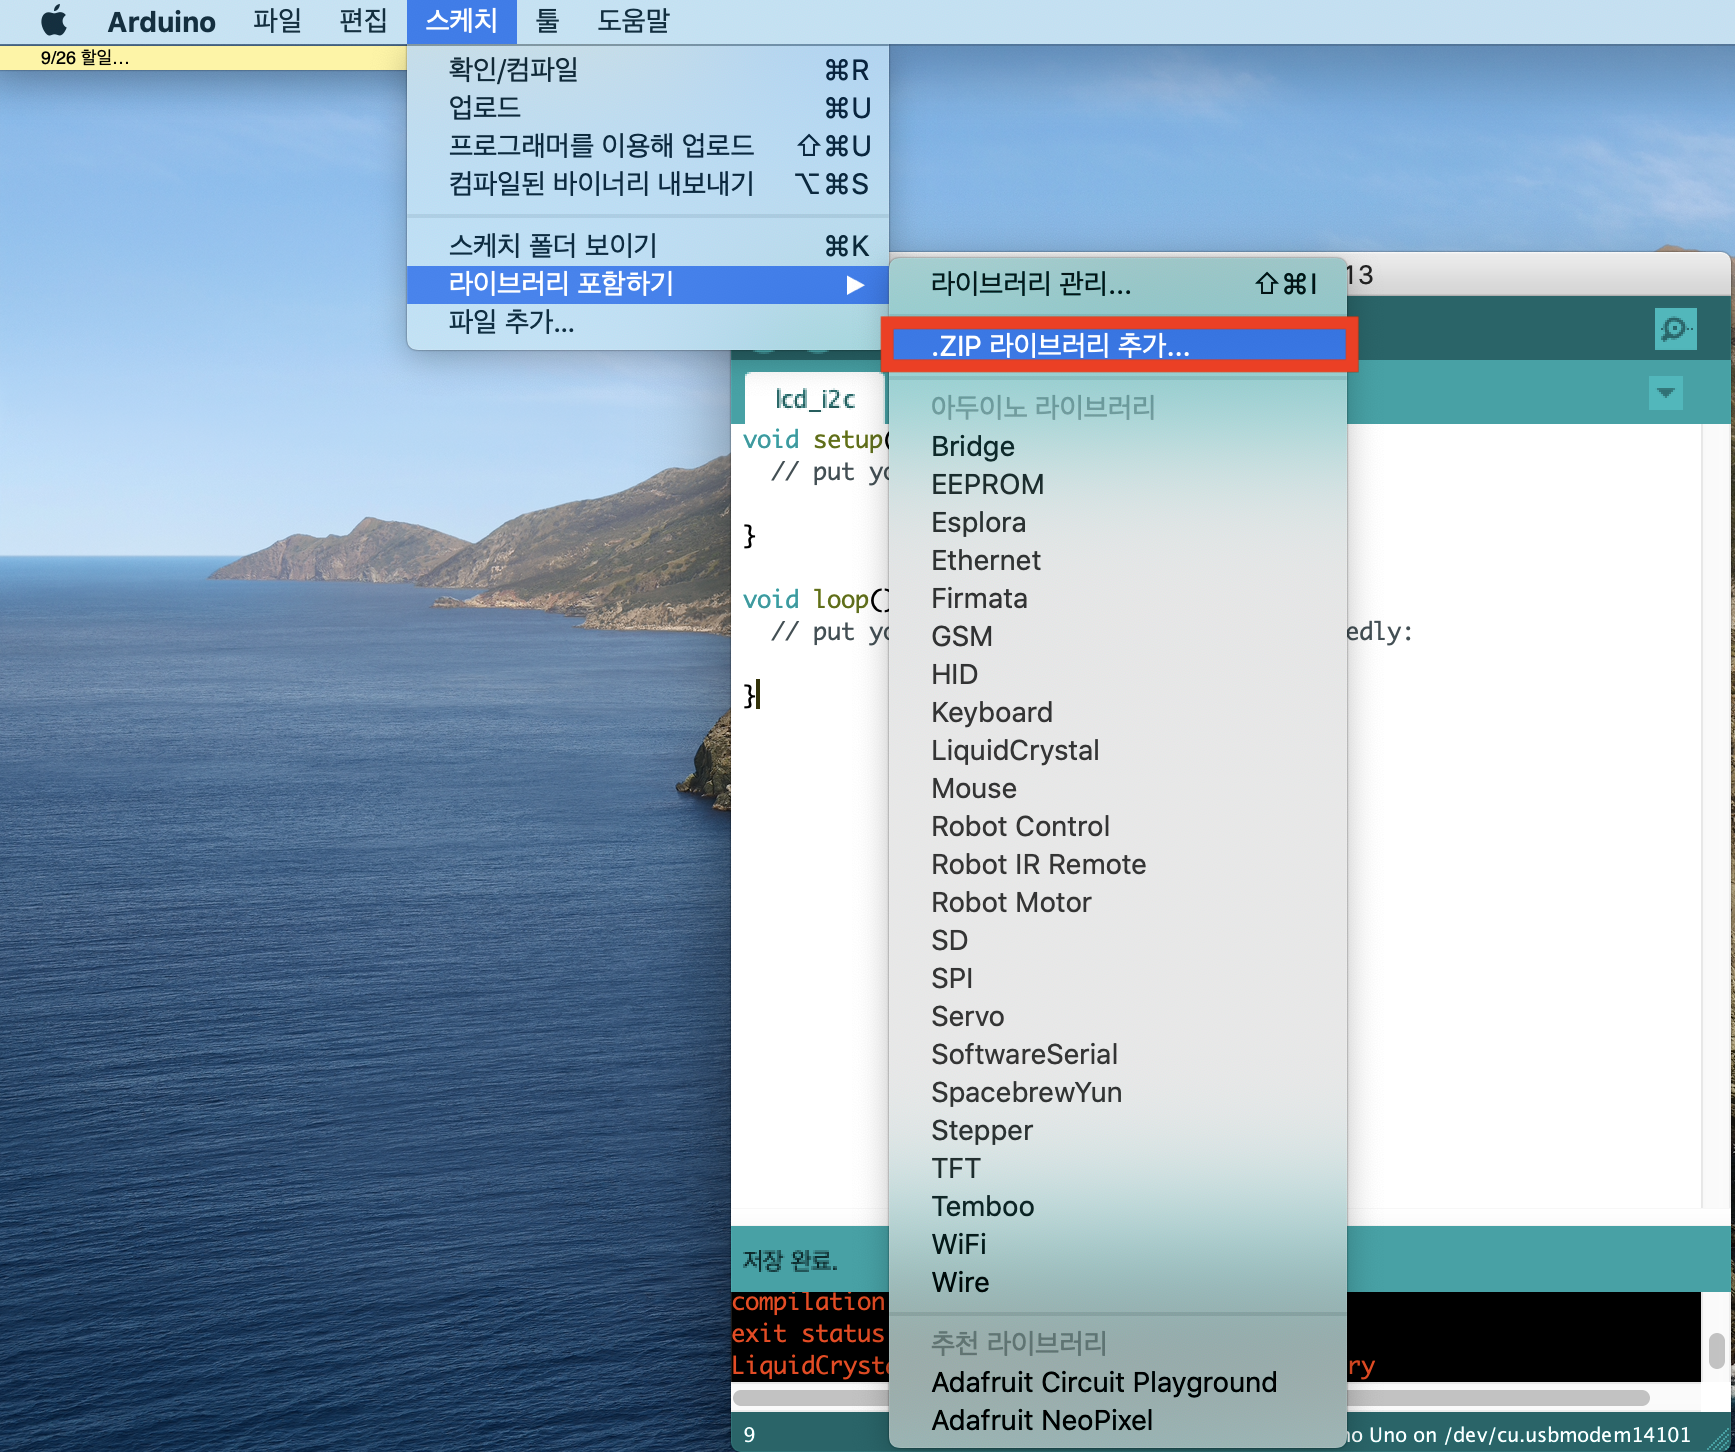This screenshot has width=1735, height=1452.
Task: Open the Arduino application menu
Action: coord(162,21)
